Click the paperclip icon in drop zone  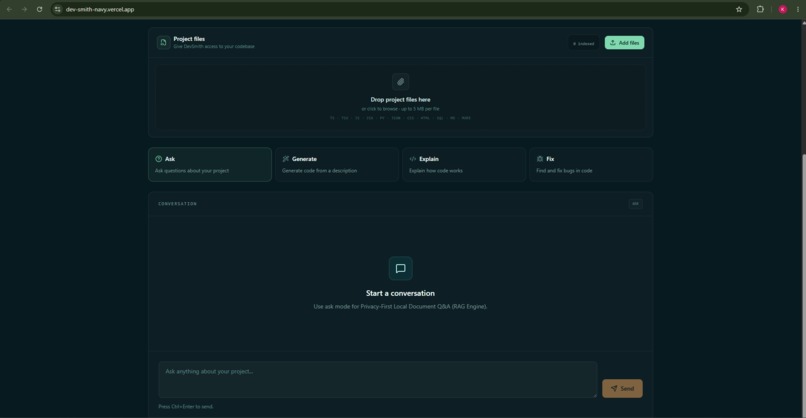tap(400, 82)
